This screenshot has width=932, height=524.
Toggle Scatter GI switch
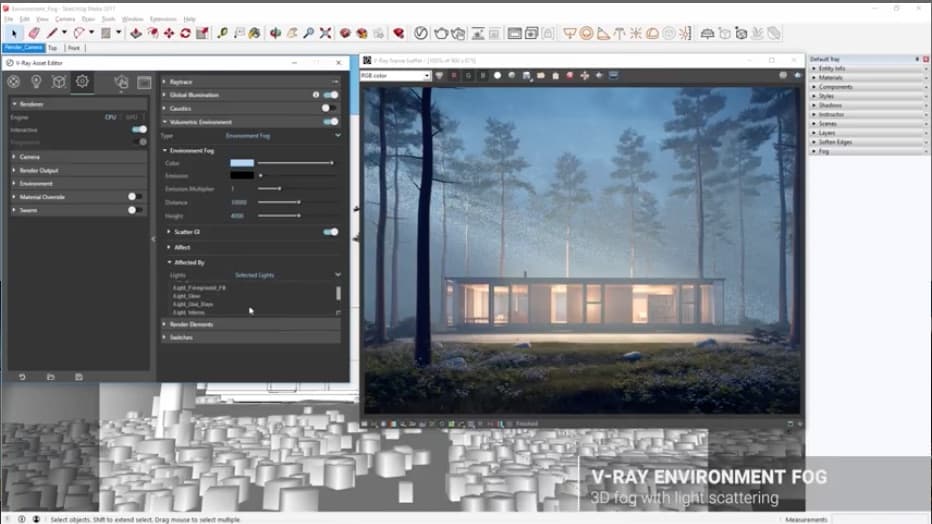pos(331,232)
